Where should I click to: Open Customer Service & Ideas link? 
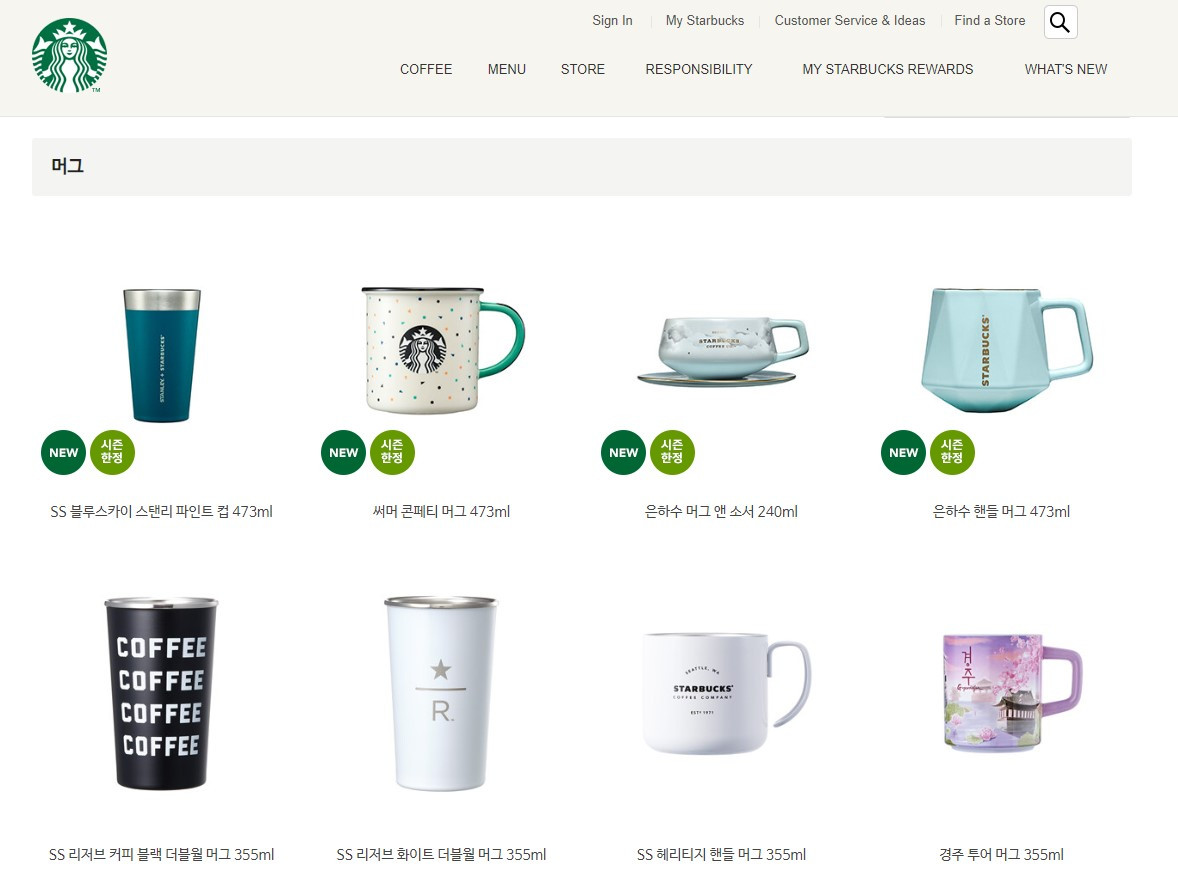[850, 20]
